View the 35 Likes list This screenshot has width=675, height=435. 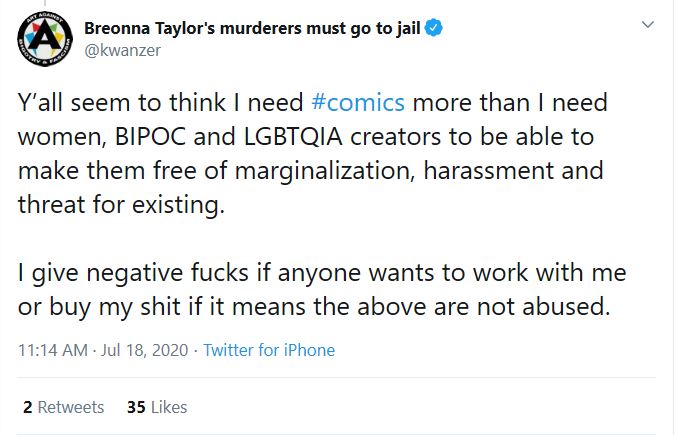(157, 407)
